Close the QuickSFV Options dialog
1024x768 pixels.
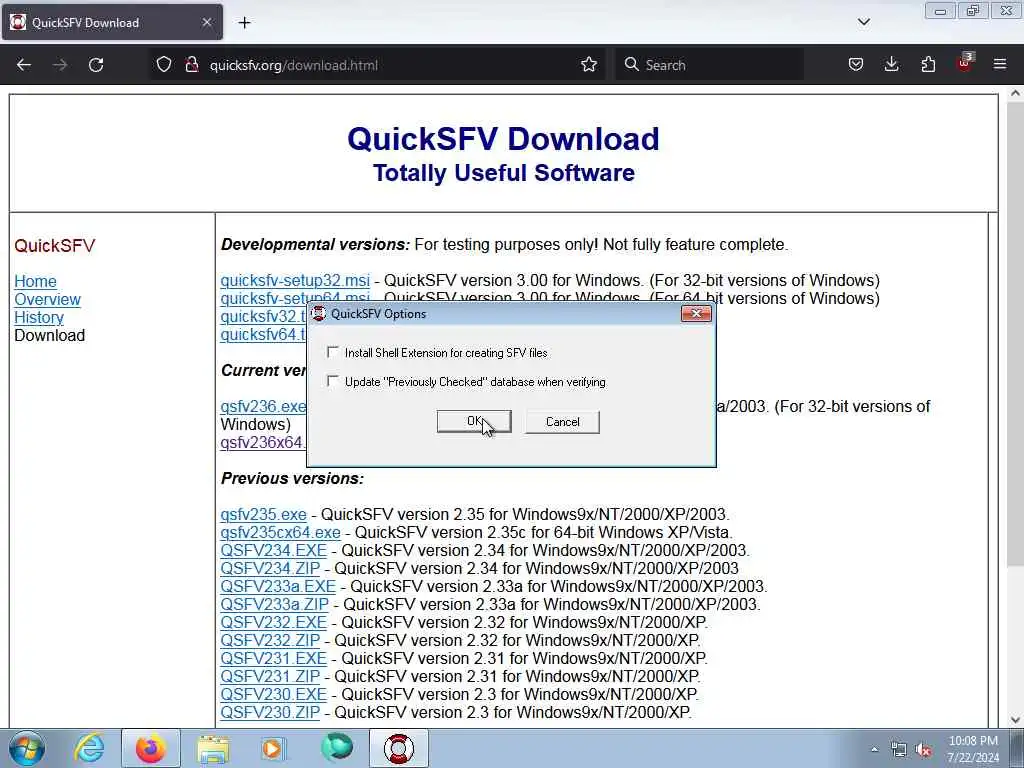(696, 313)
